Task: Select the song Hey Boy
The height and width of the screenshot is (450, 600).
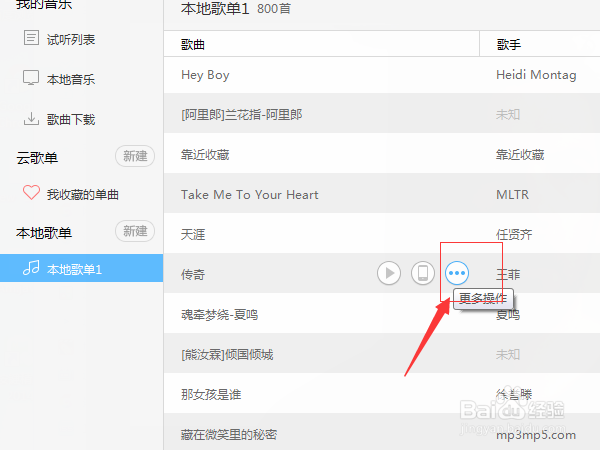Action: coord(382,75)
